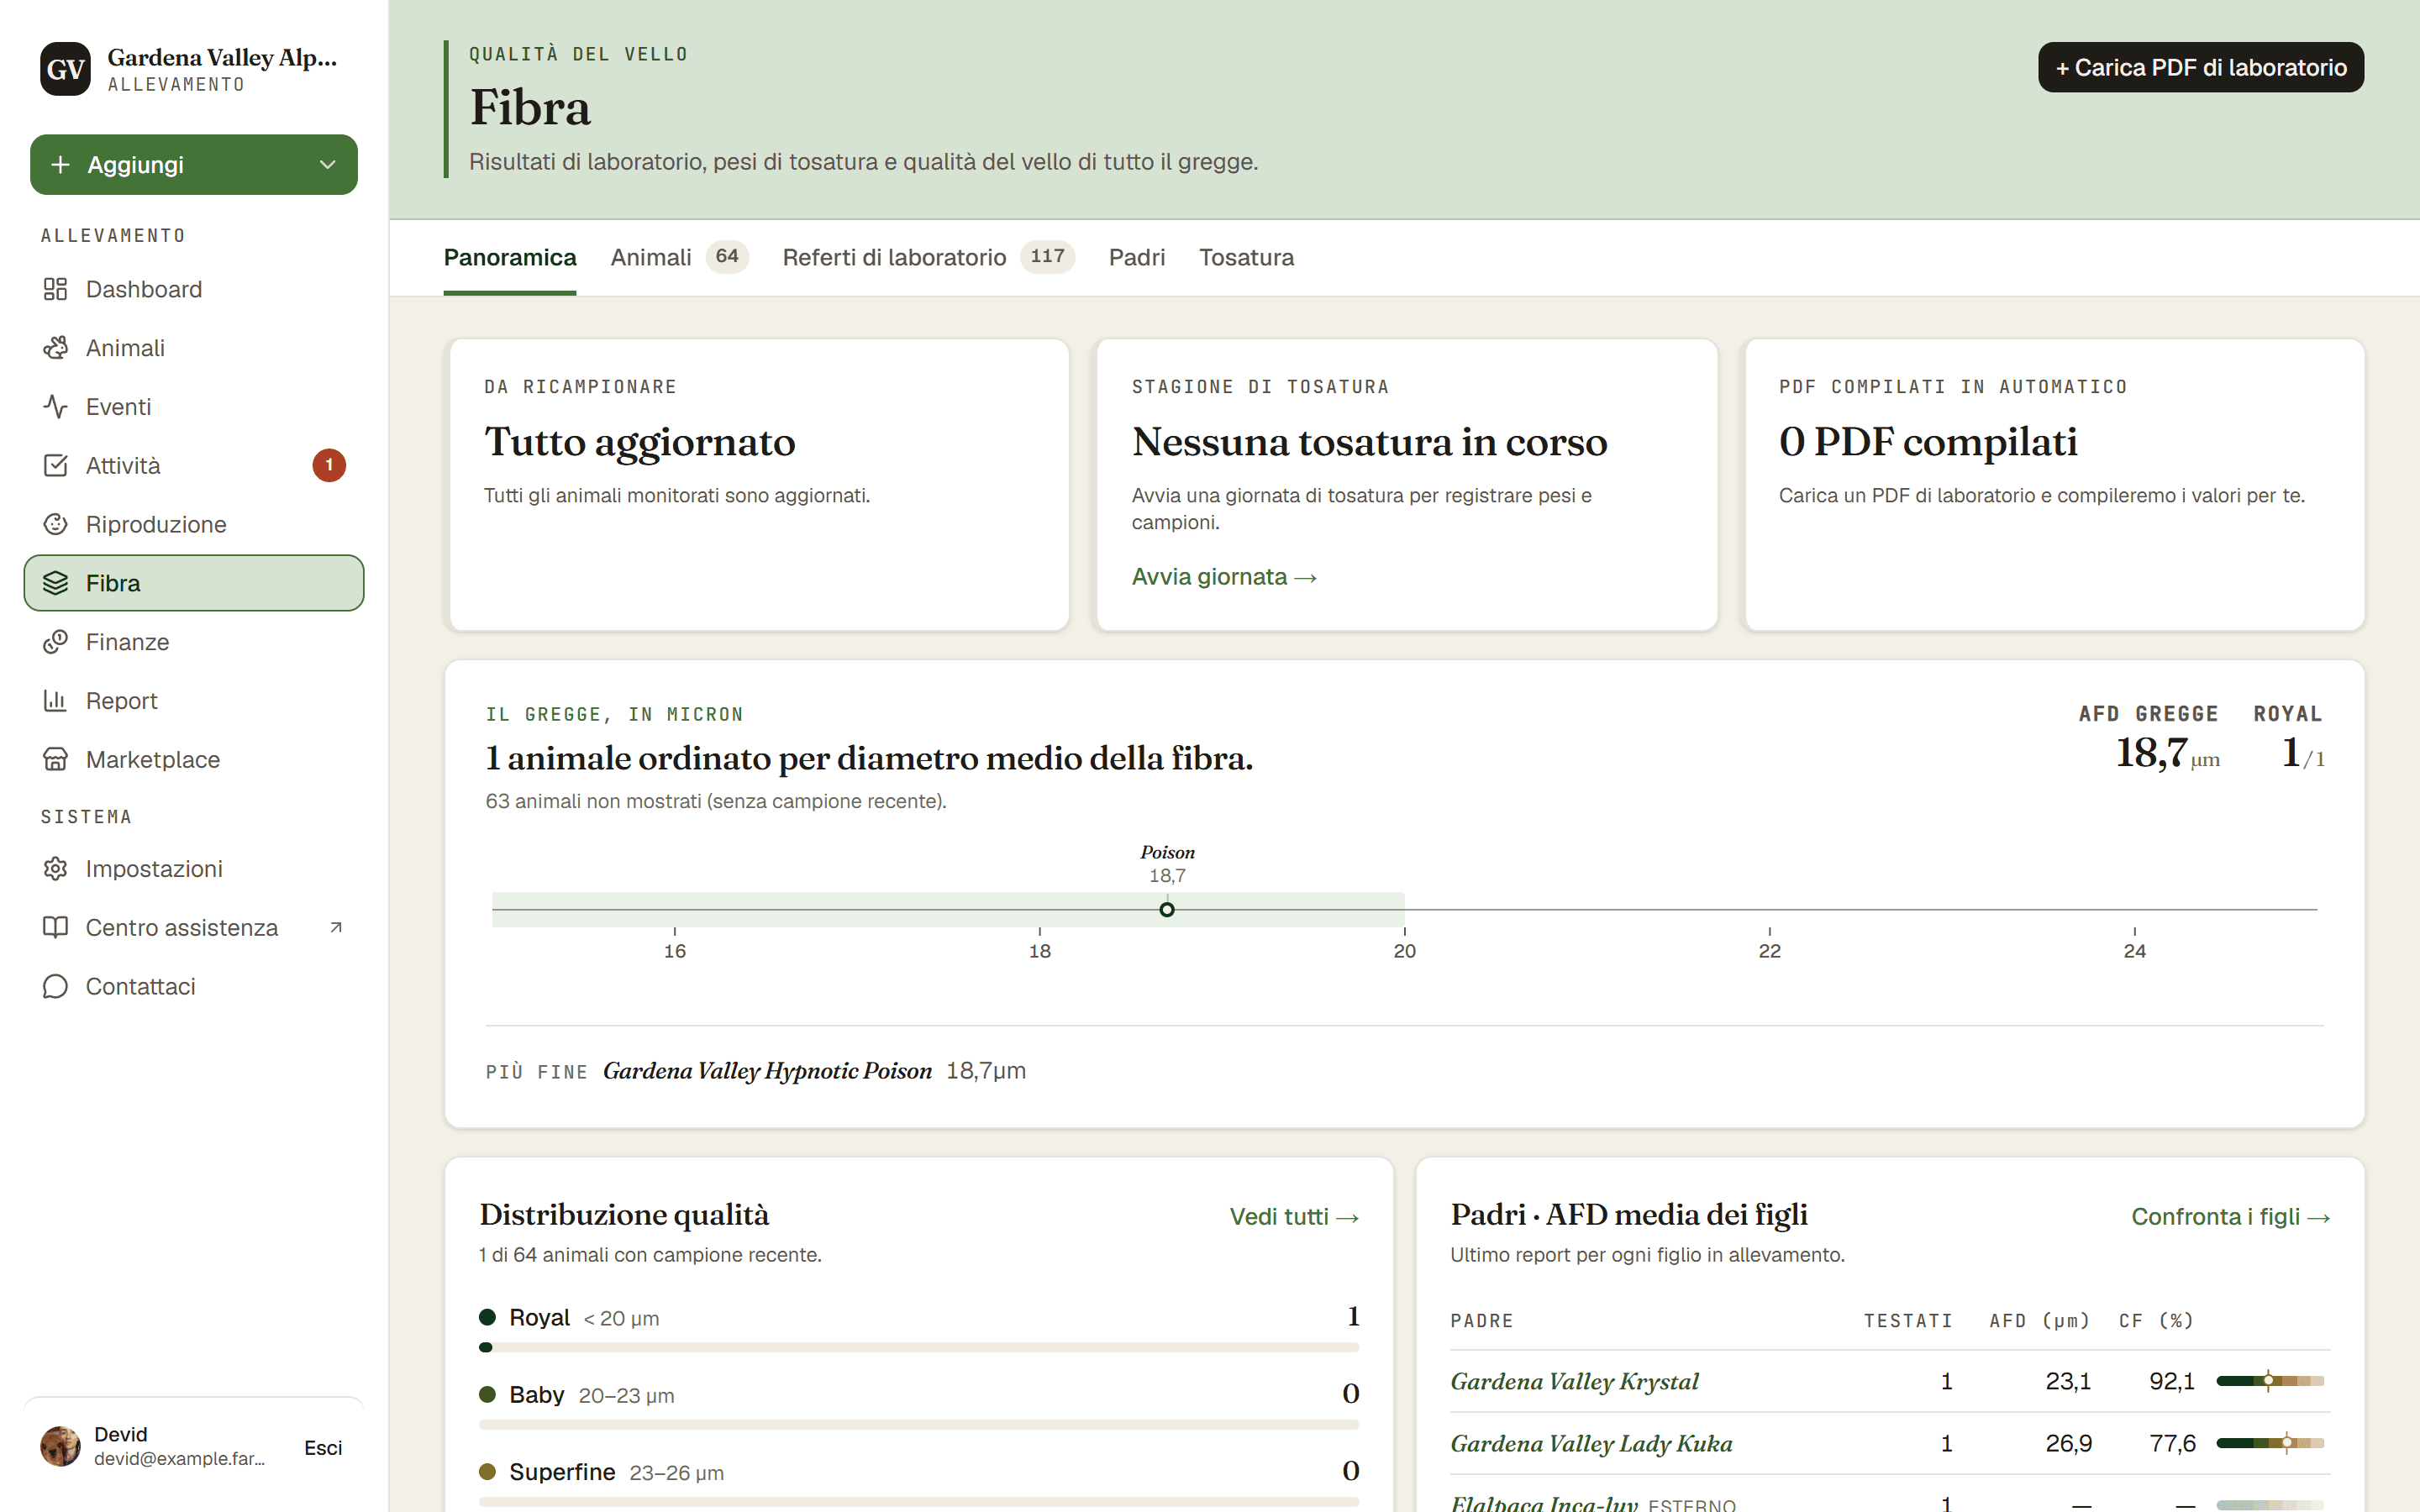Click Esci to log out
2420x1512 pixels.
click(x=323, y=1448)
